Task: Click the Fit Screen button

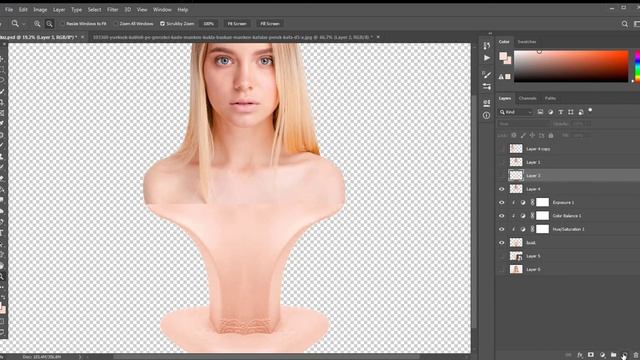Action: 237,24
